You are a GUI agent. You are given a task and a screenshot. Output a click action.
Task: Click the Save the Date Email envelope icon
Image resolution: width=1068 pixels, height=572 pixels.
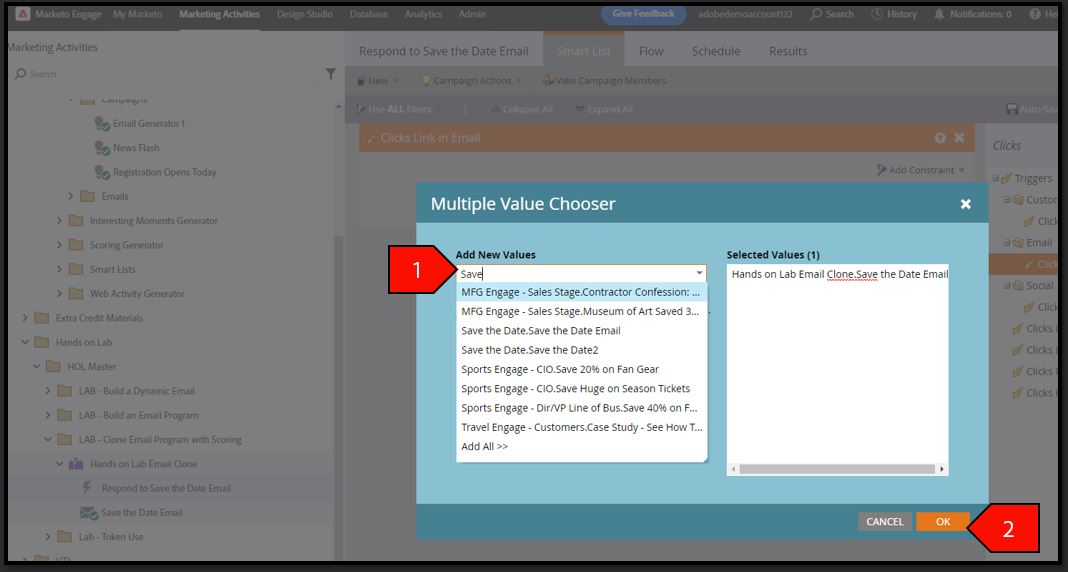coord(89,512)
